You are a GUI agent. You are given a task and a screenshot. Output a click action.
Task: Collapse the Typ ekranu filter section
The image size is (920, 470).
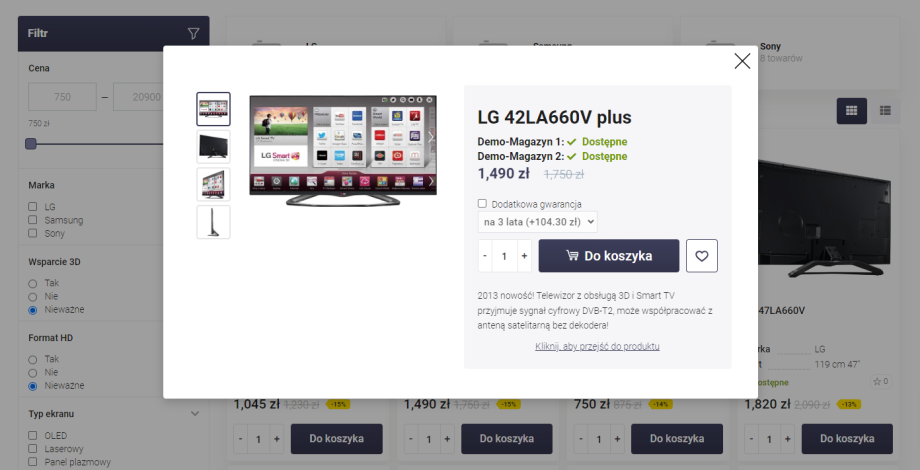click(x=195, y=414)
